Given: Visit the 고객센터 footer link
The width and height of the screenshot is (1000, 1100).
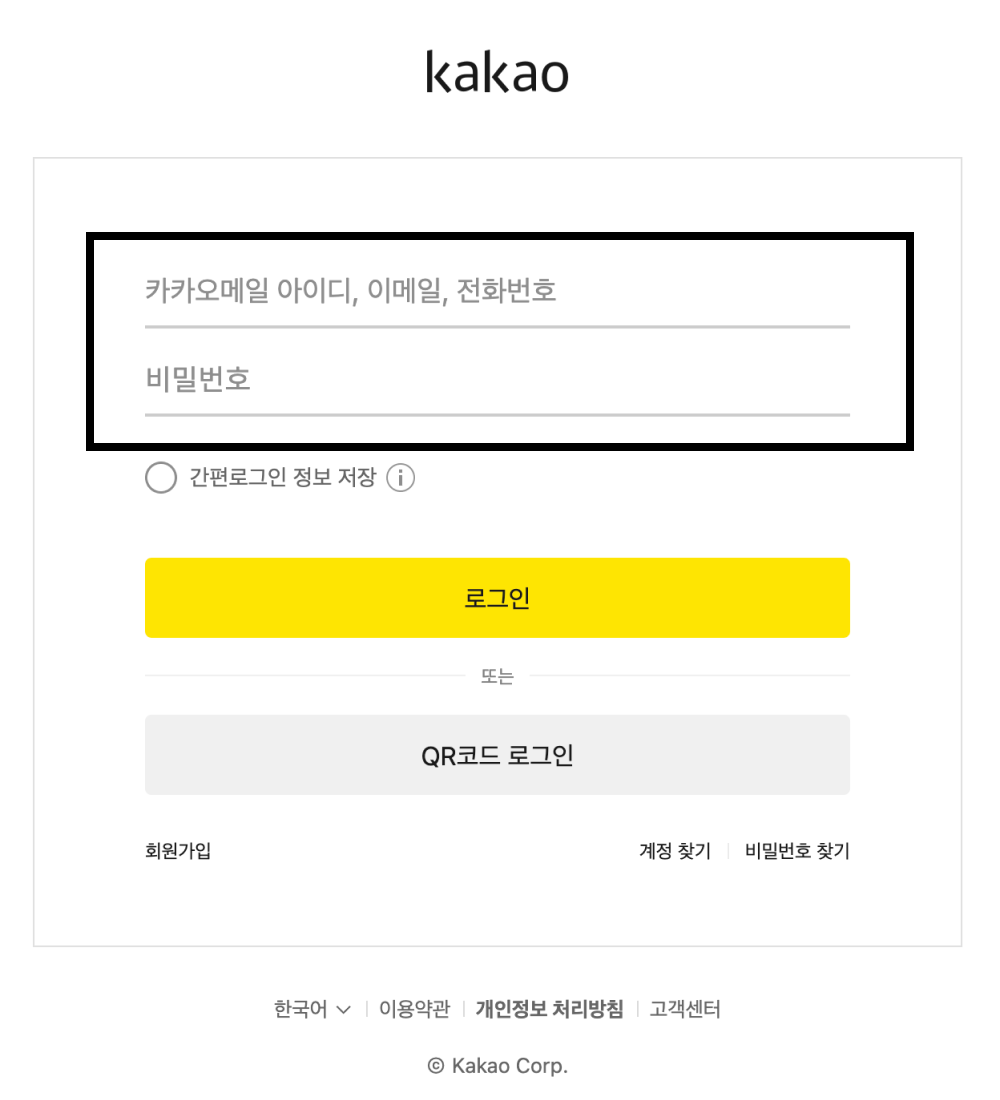Looking at the screenshot, I should pos(685,1009).
